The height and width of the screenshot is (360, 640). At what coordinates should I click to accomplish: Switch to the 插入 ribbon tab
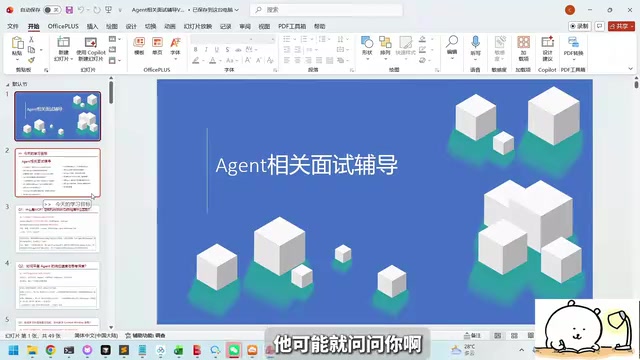92,26
